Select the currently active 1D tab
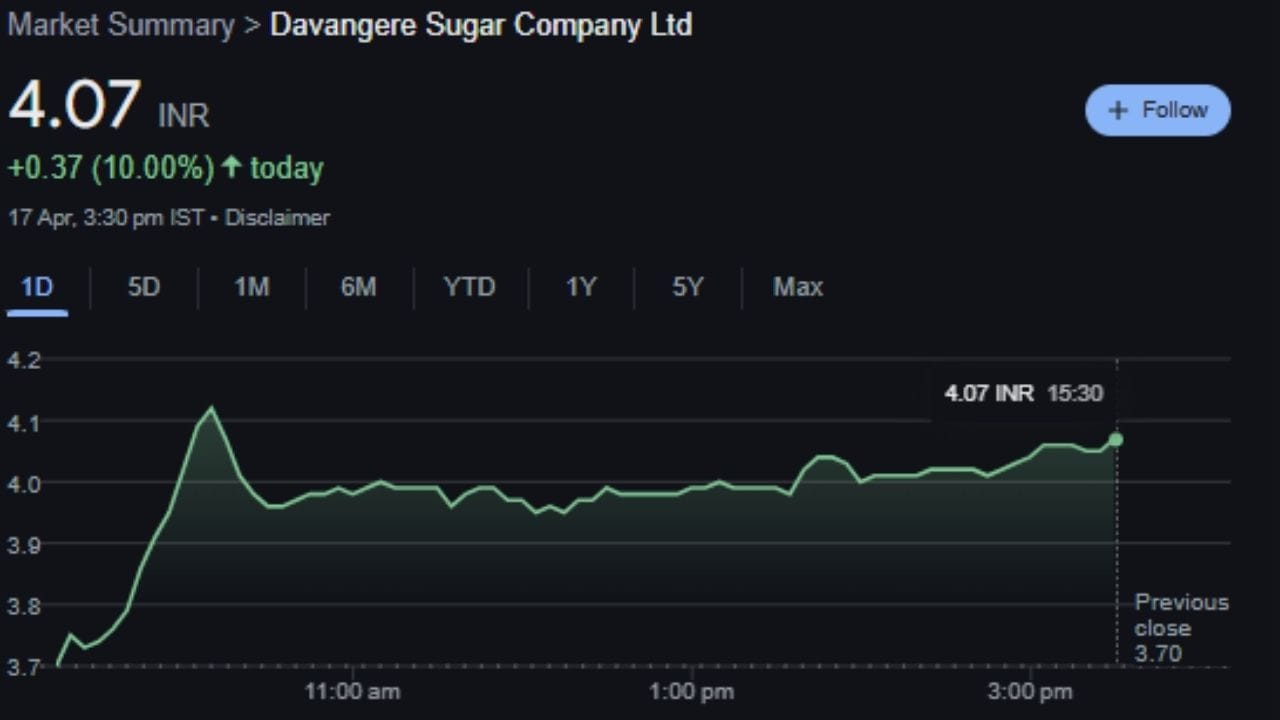The width and height of the screenshot is (1280, 720). tap(37, 287)
